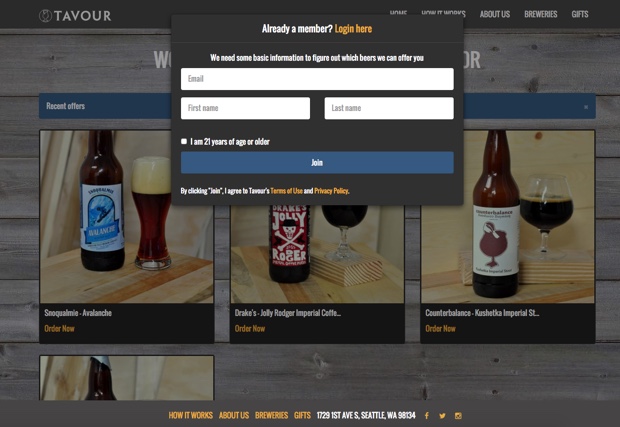The image size is (620, 427).
Task: Click footer About Us link
Action: click(x=234, y=416)
